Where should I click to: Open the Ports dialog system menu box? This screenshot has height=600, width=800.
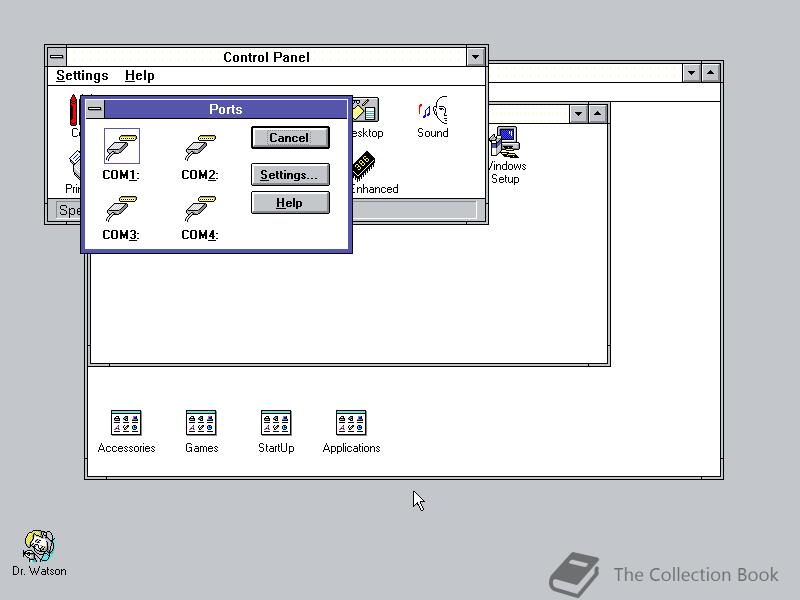point(94,109)
